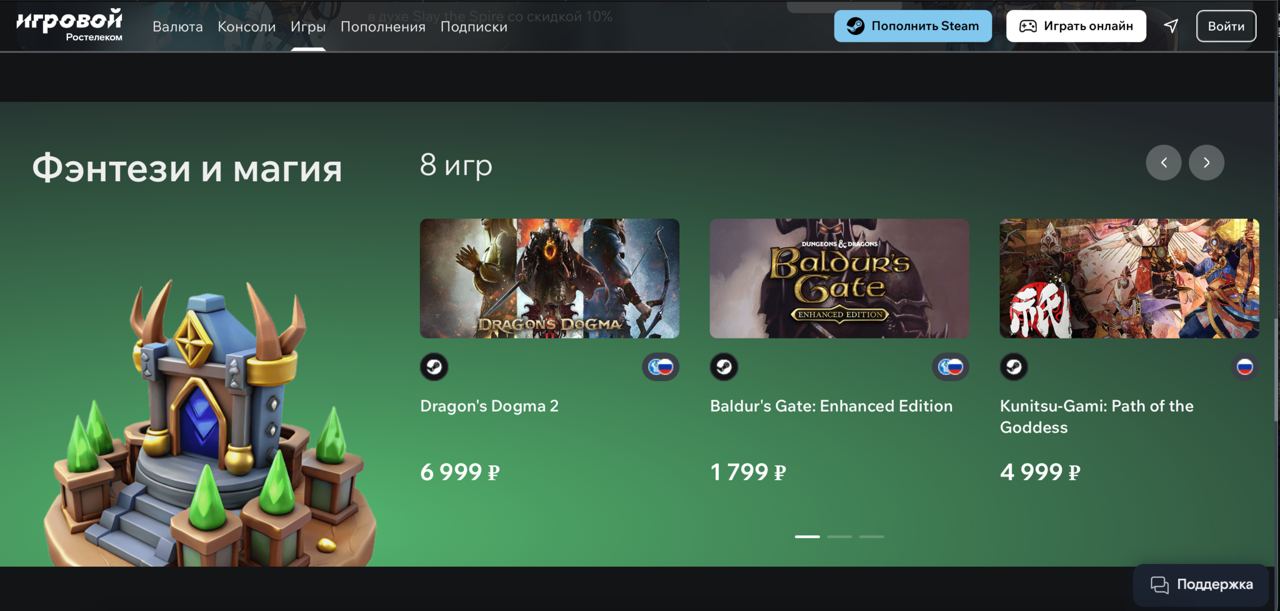Click the Играть онлайн button

pos(1076,26)
